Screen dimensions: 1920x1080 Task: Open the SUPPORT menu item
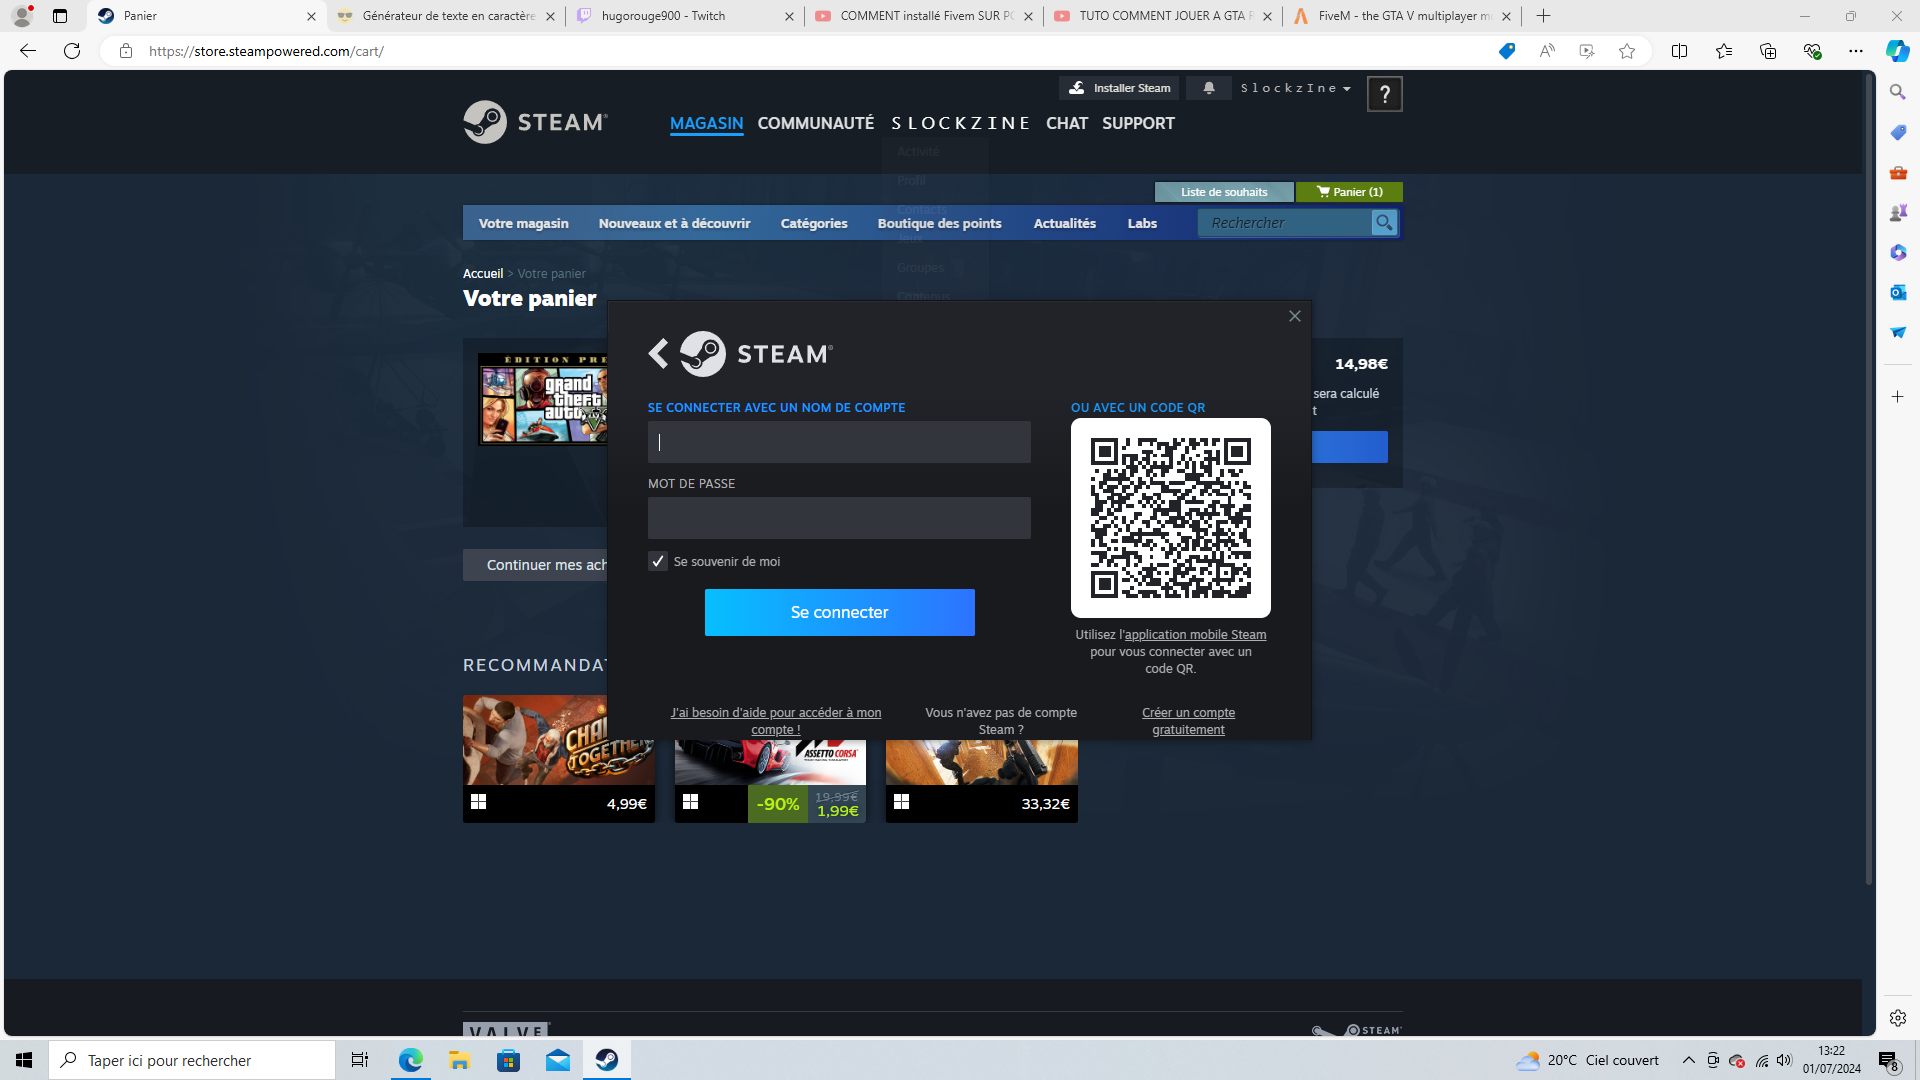coord(1138,123)
